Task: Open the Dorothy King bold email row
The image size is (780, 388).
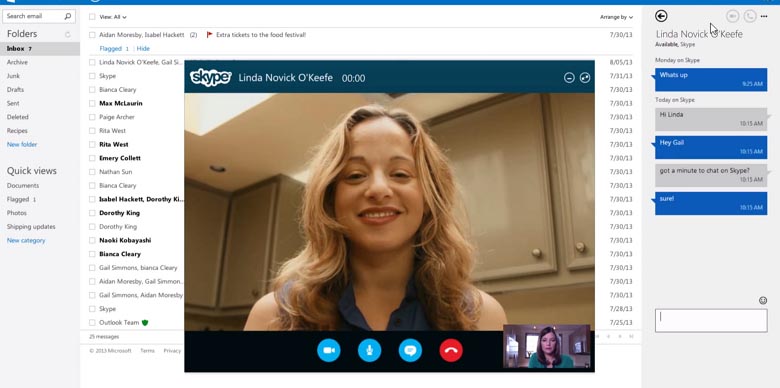Action: pos(119,213)
